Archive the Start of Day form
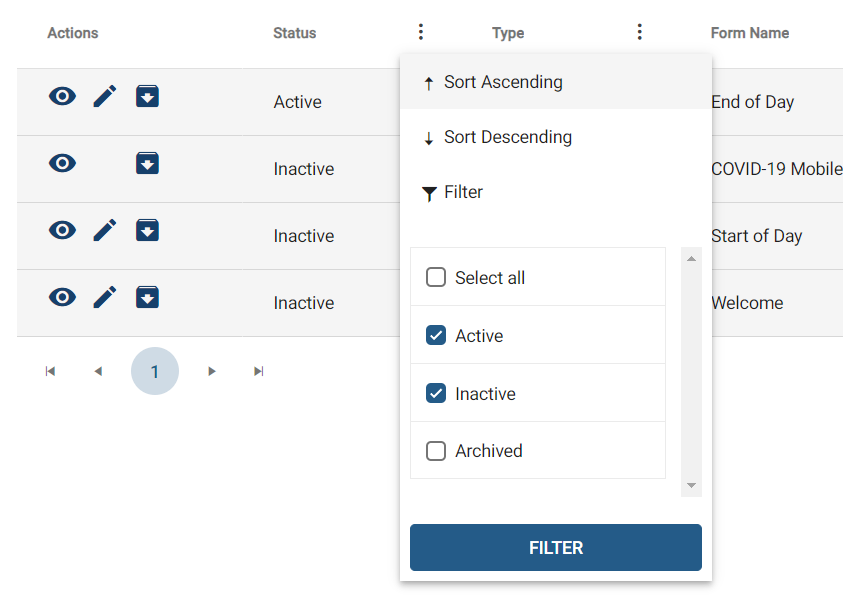 pos(147,230)
